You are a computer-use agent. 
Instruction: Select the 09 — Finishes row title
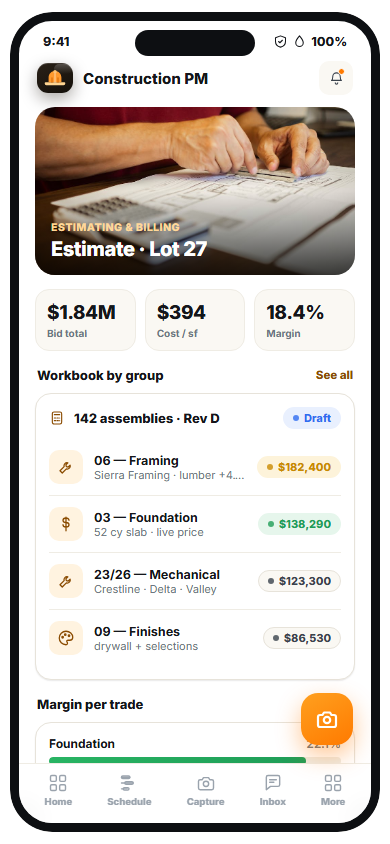(x=137, y=632)
